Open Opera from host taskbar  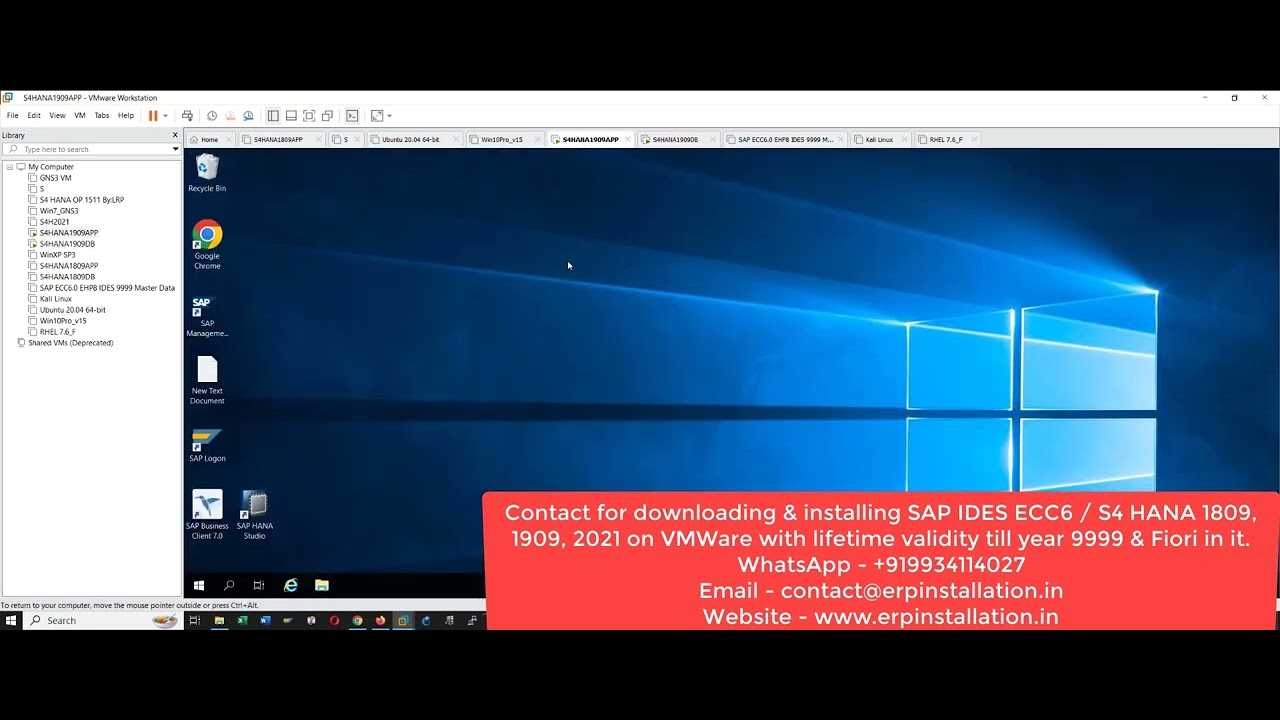pyautogui.click(x=334, y=621)
